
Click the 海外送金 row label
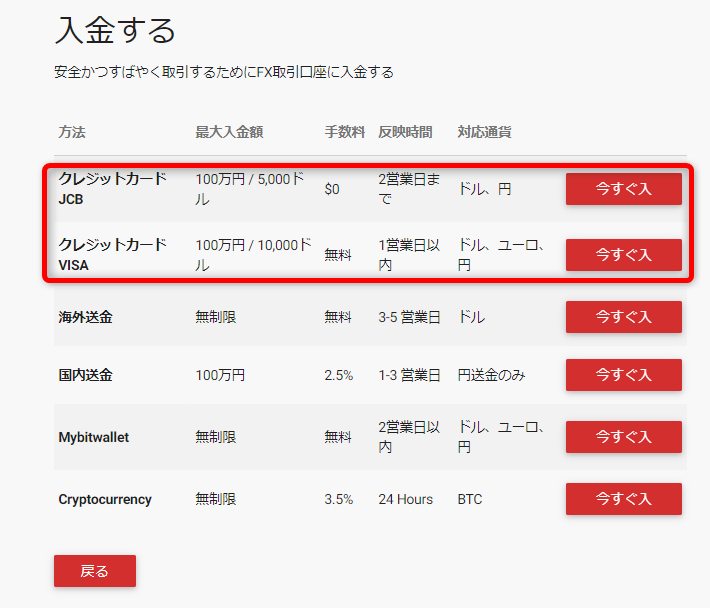tap(85, 317)
